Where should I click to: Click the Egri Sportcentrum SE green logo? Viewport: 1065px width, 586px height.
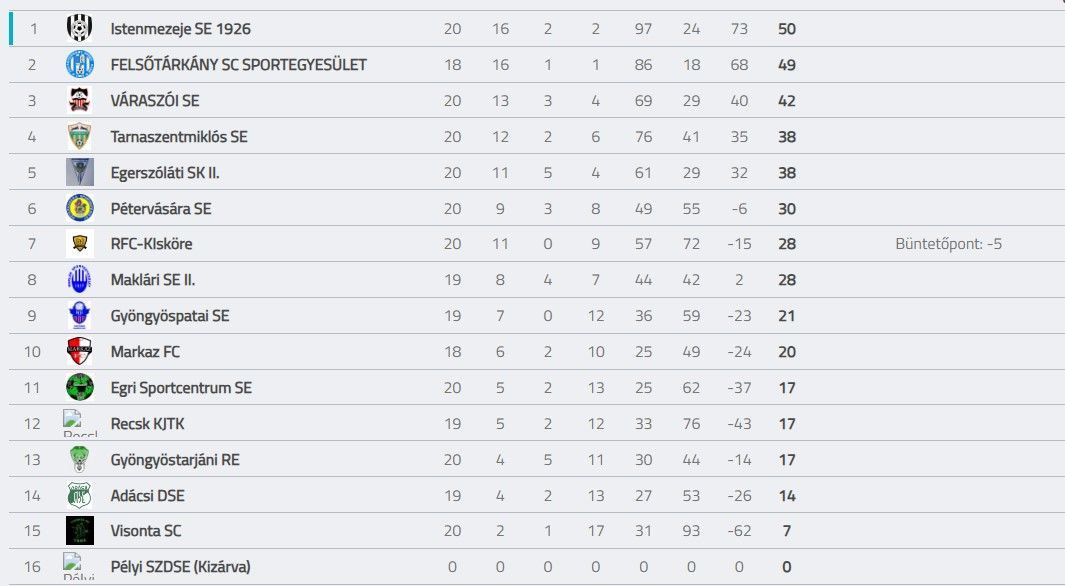click(x=79, y=388)
